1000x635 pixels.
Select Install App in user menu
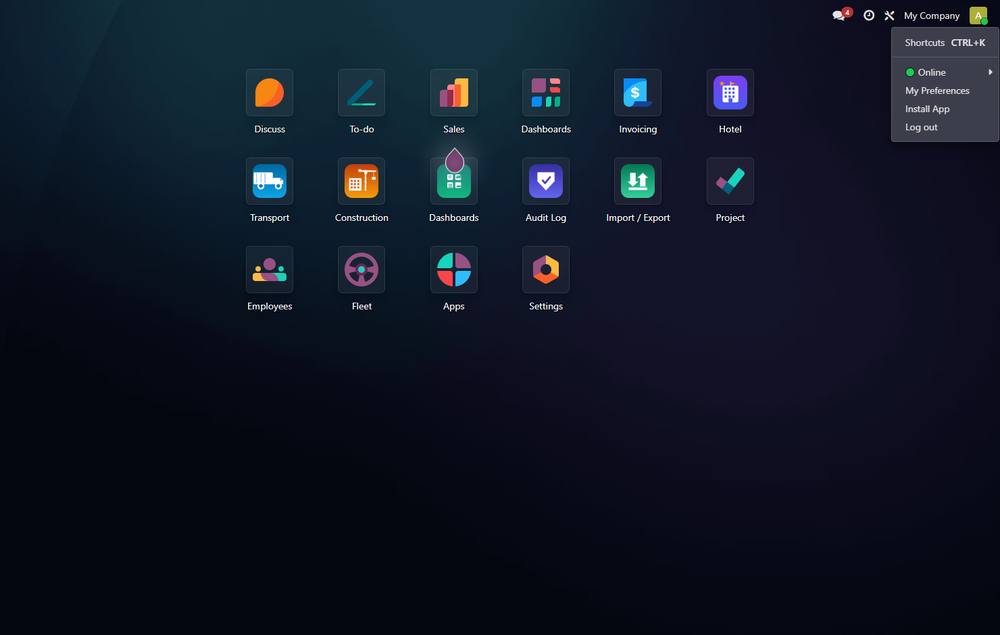coord(945,109)
